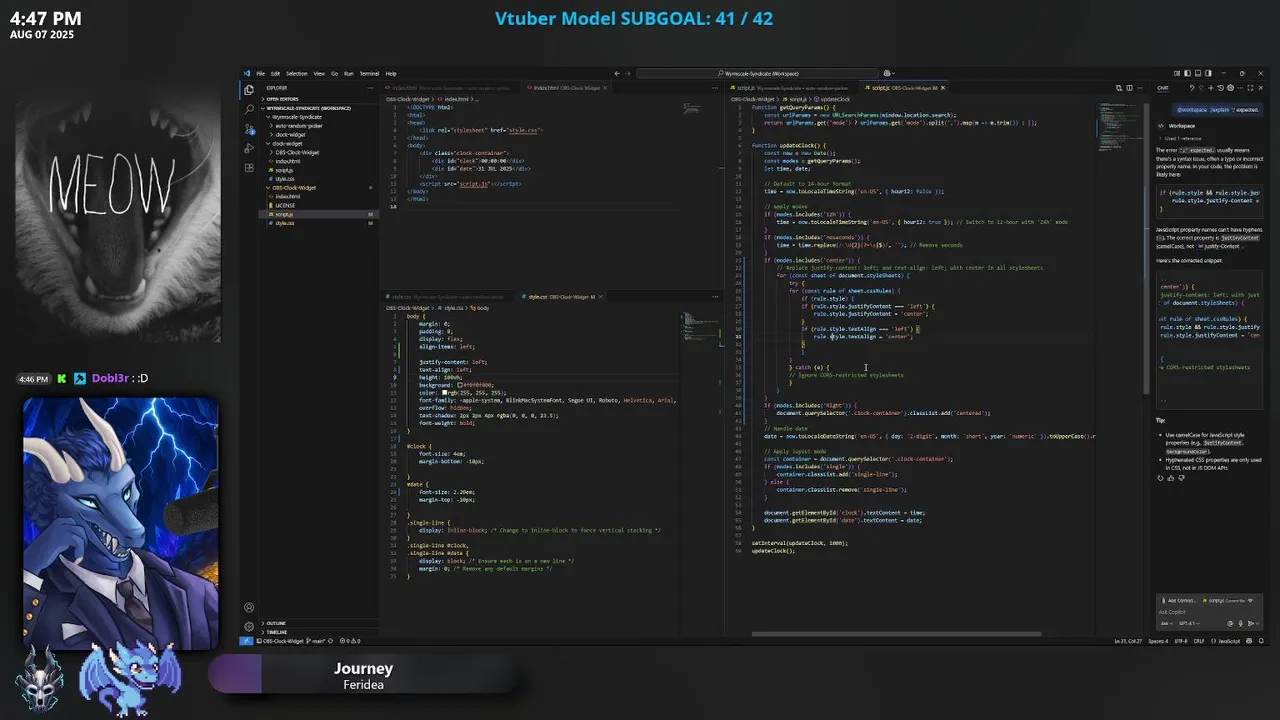The image size is (1280, 720).
Task: Click rgb(255, 255, 255) color swatch
Action: pos(445,393)
